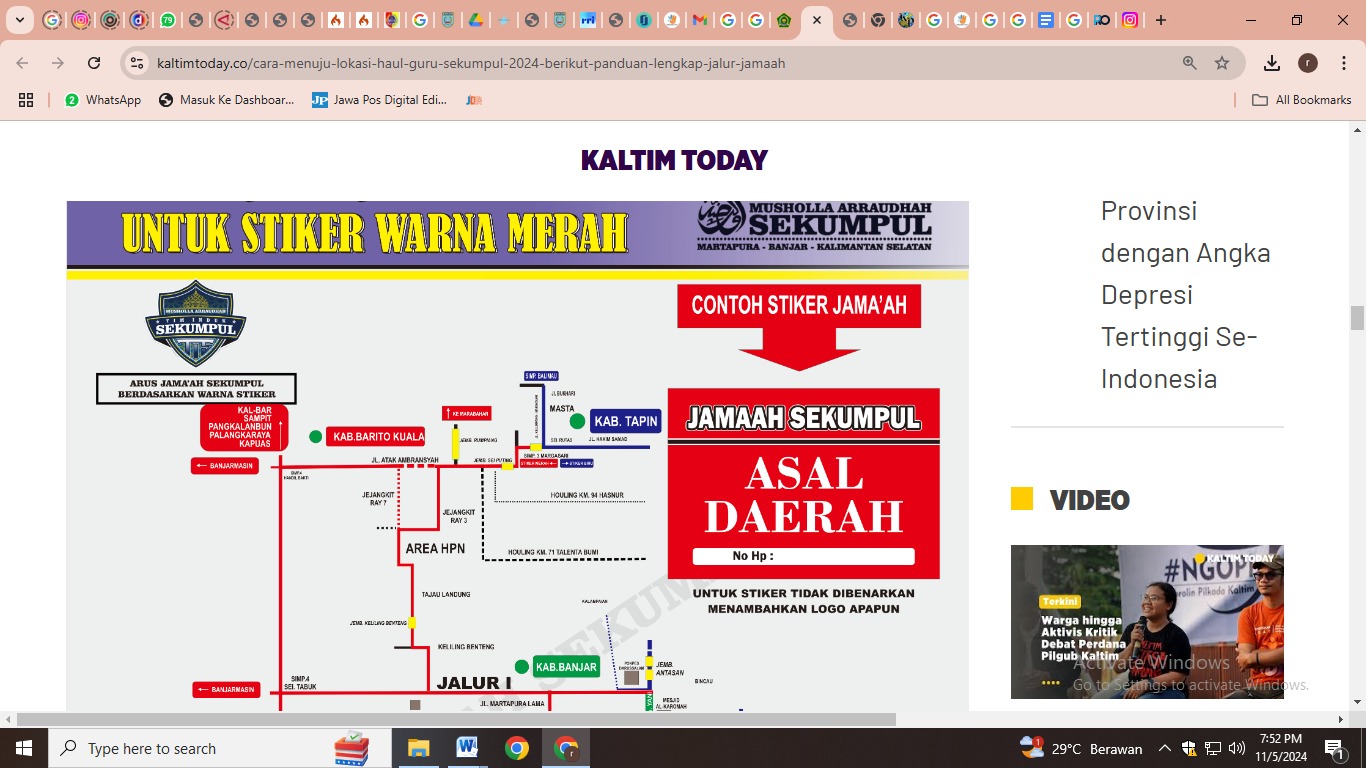Open Microsoft Word from the taskbar
Image resolution: width=1366 pixels, height=768 pixels.
(467, 748)
